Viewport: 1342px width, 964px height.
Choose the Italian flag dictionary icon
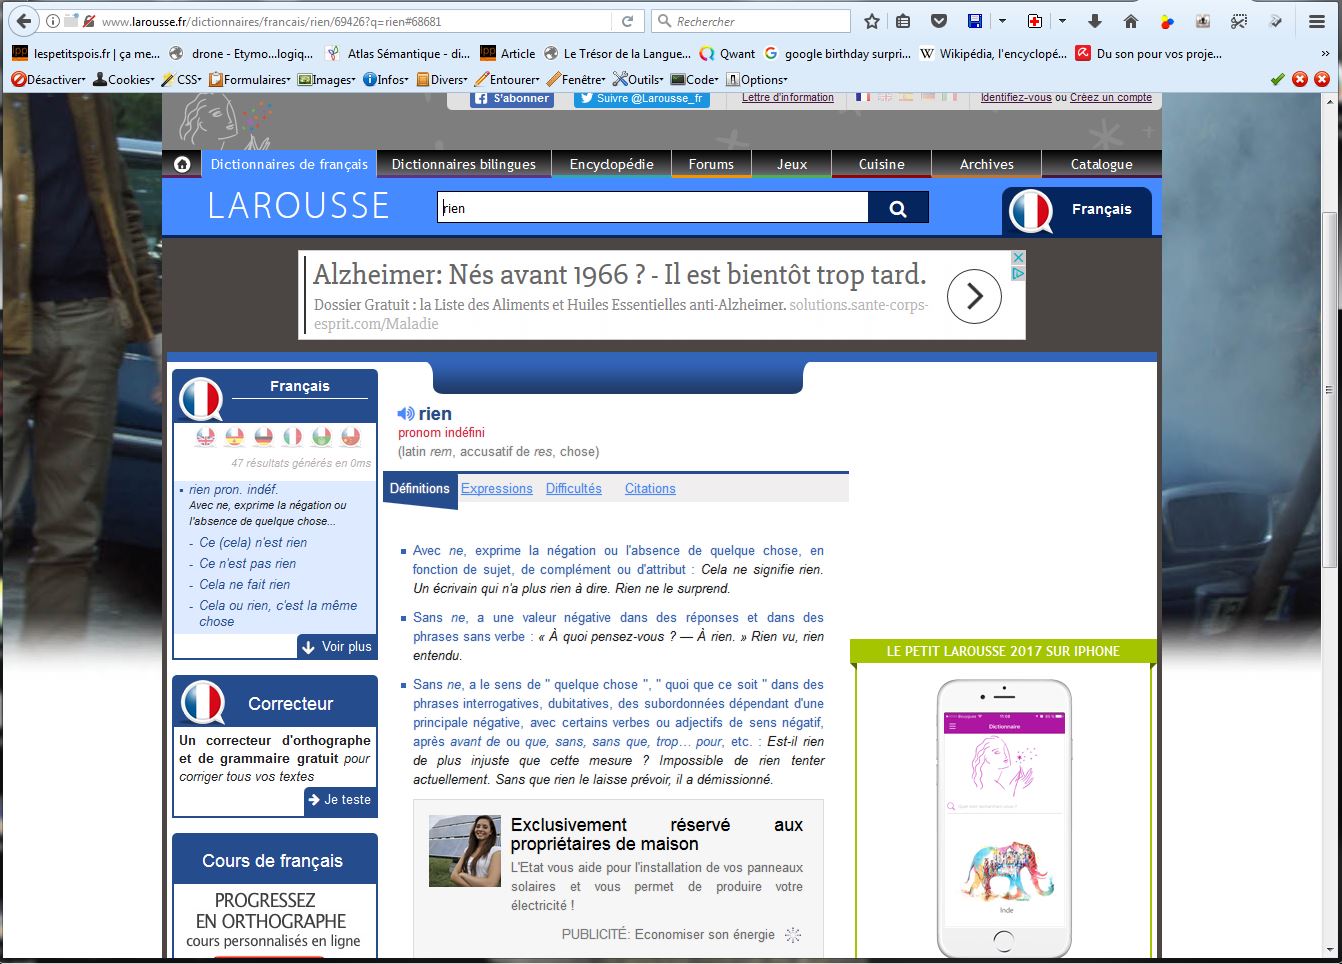point(292,437)
